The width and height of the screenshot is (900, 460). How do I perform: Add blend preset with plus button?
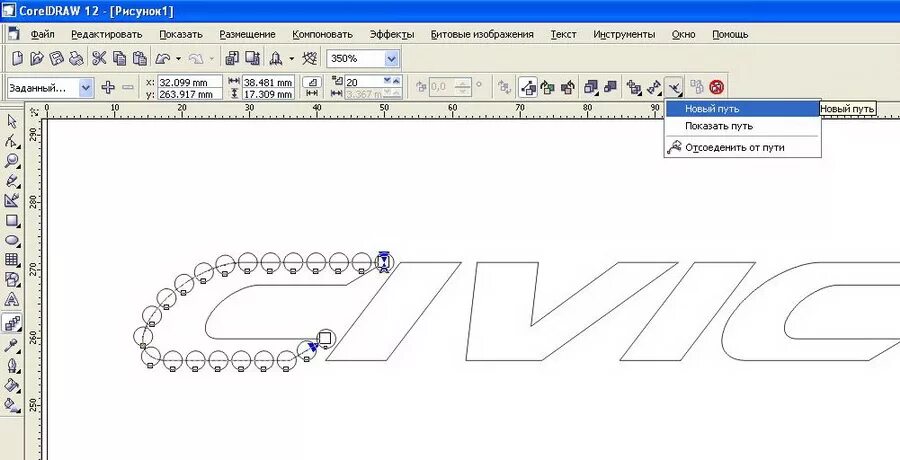coord(108,87)
